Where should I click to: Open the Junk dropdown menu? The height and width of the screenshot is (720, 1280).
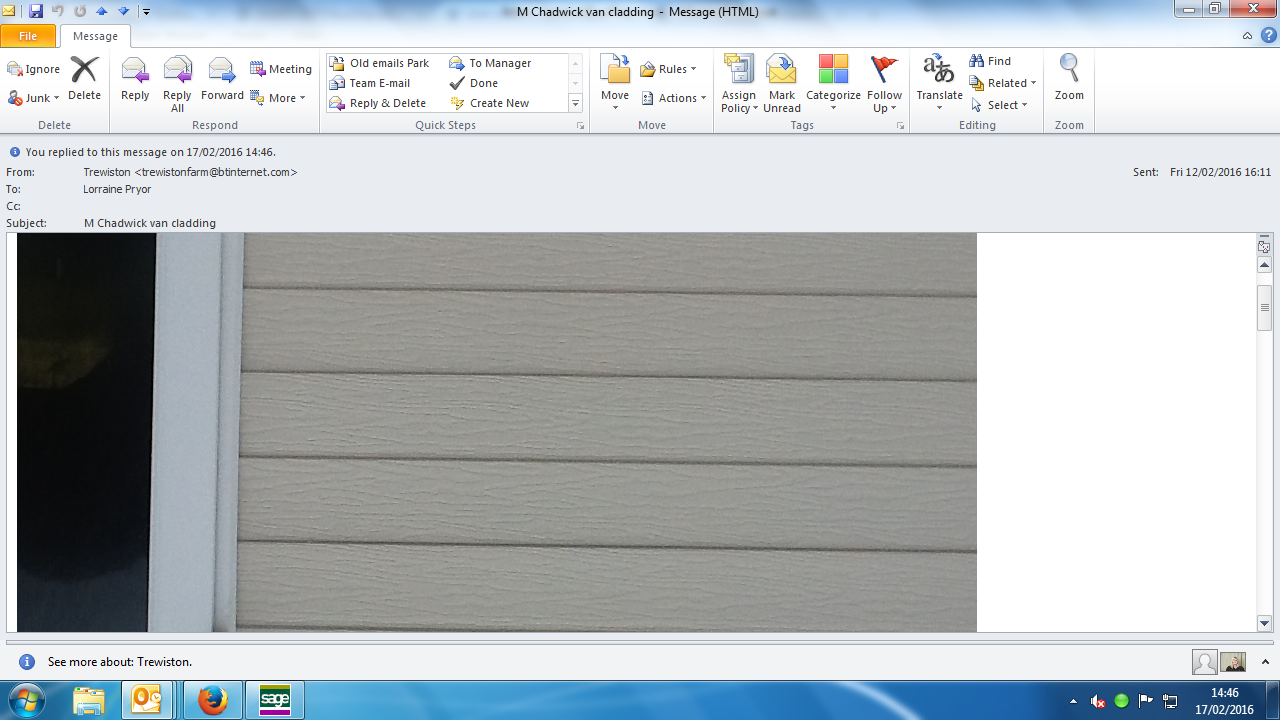[34, 98]
